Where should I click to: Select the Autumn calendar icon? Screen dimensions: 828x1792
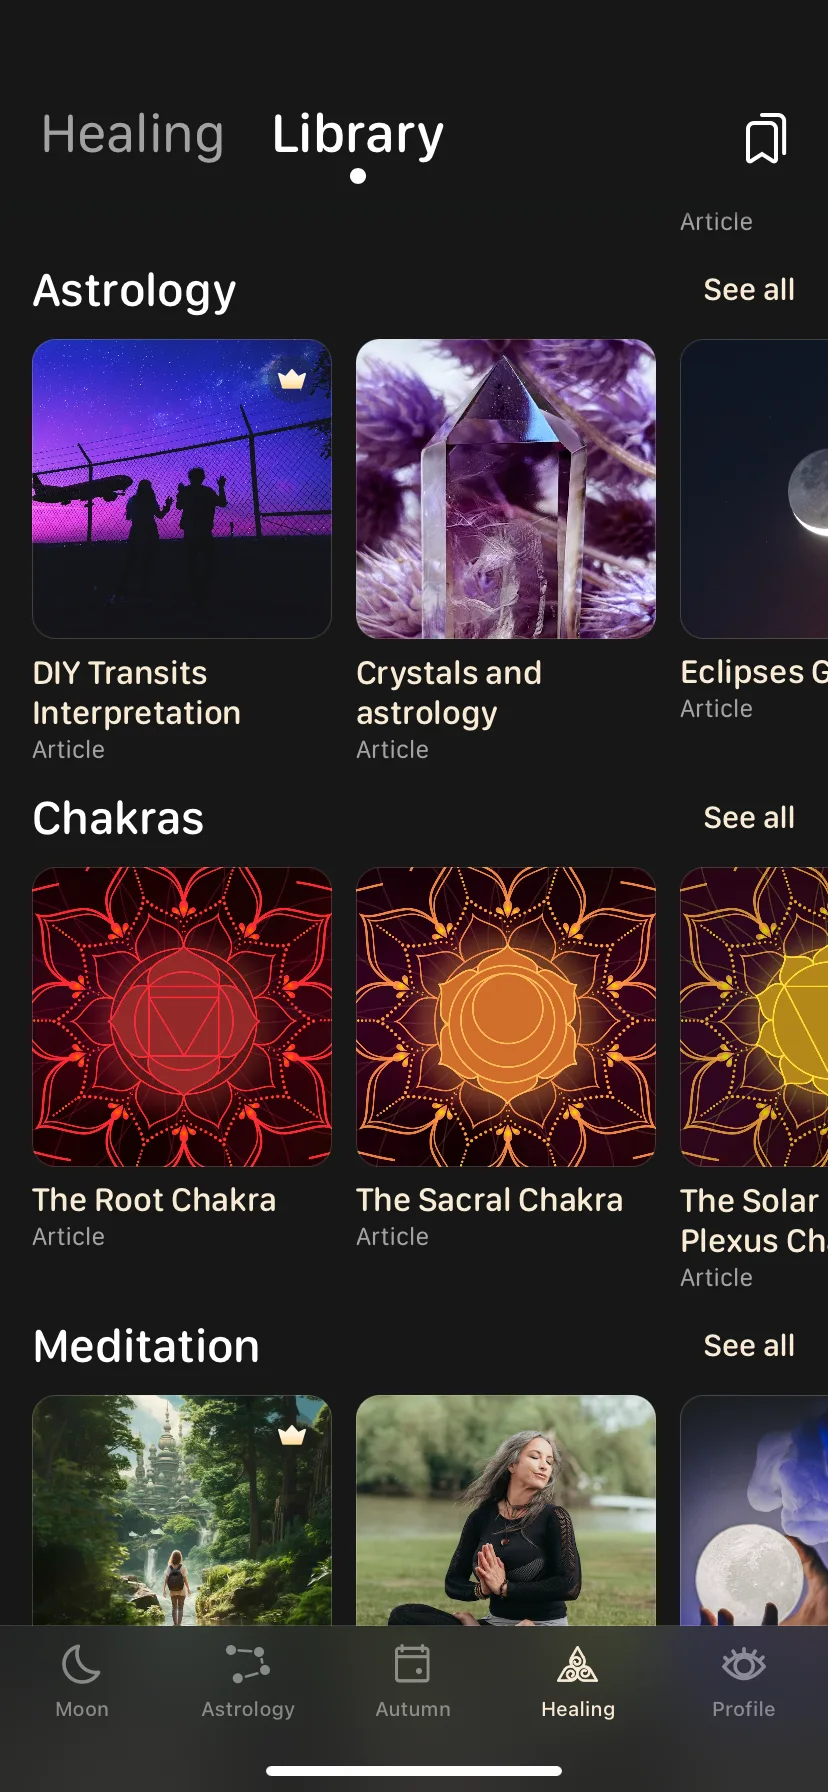point(412,1665)
